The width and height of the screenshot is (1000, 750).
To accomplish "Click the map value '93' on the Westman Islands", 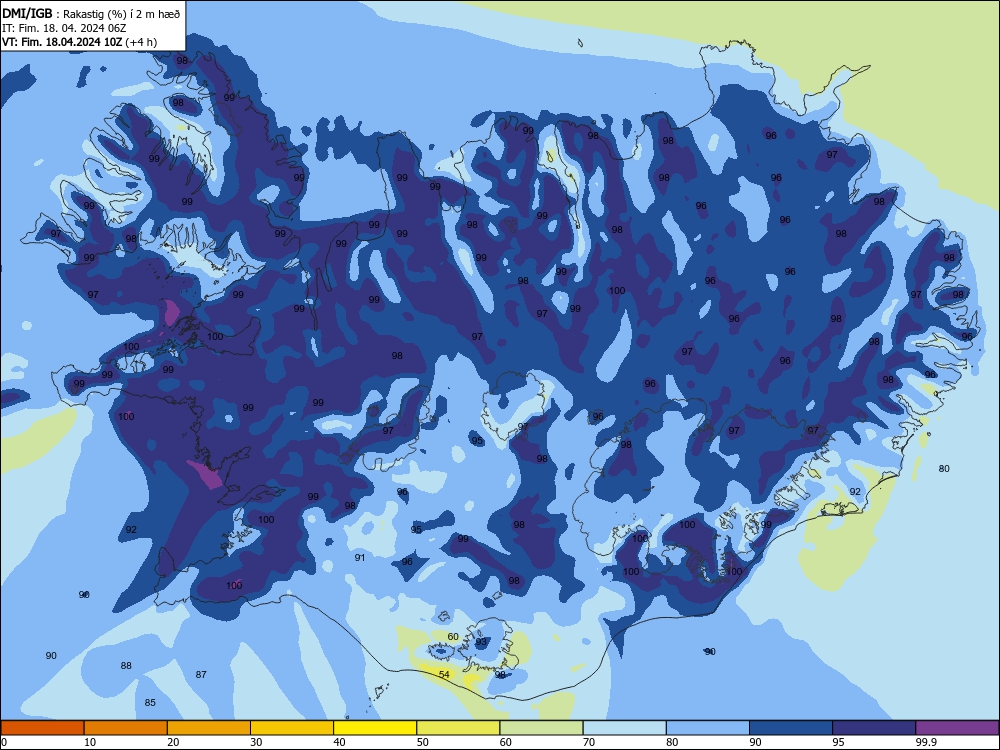I will (482, 642).
